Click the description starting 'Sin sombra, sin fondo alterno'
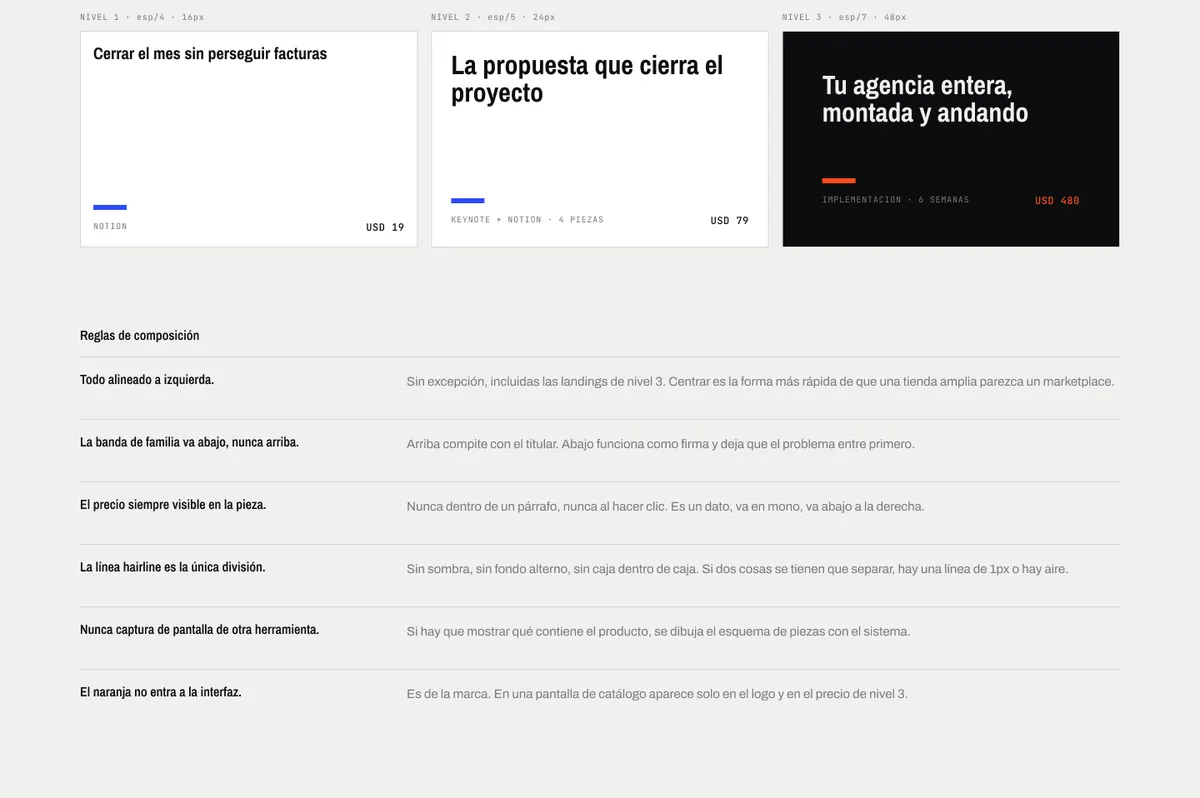 737,569
